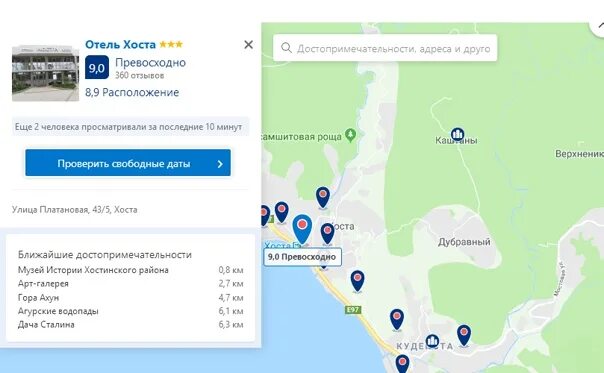Viewport: 604px width, 373px height.
Task: Click address Улица Платановая, 43/5, Хоста
Action: pos(74,210)
